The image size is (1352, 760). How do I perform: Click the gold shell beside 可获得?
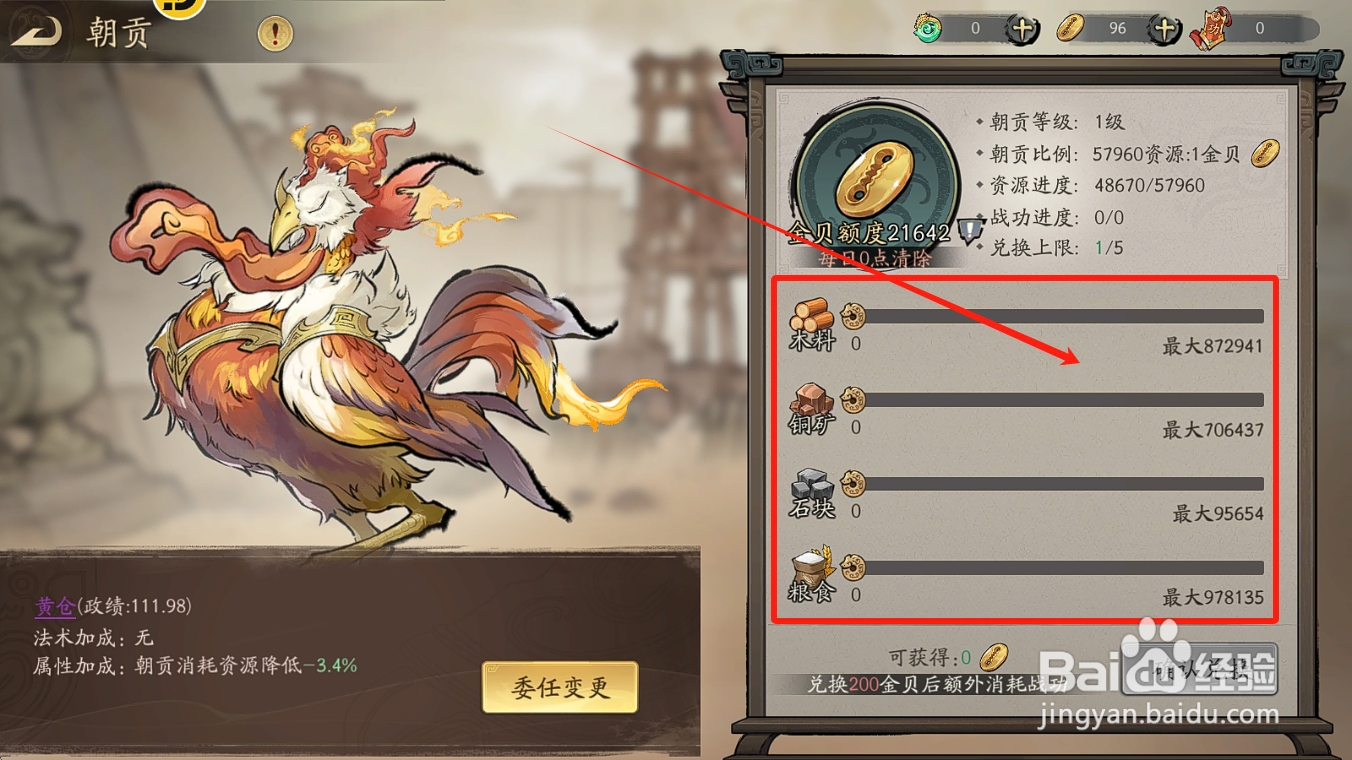coord(993,657)
